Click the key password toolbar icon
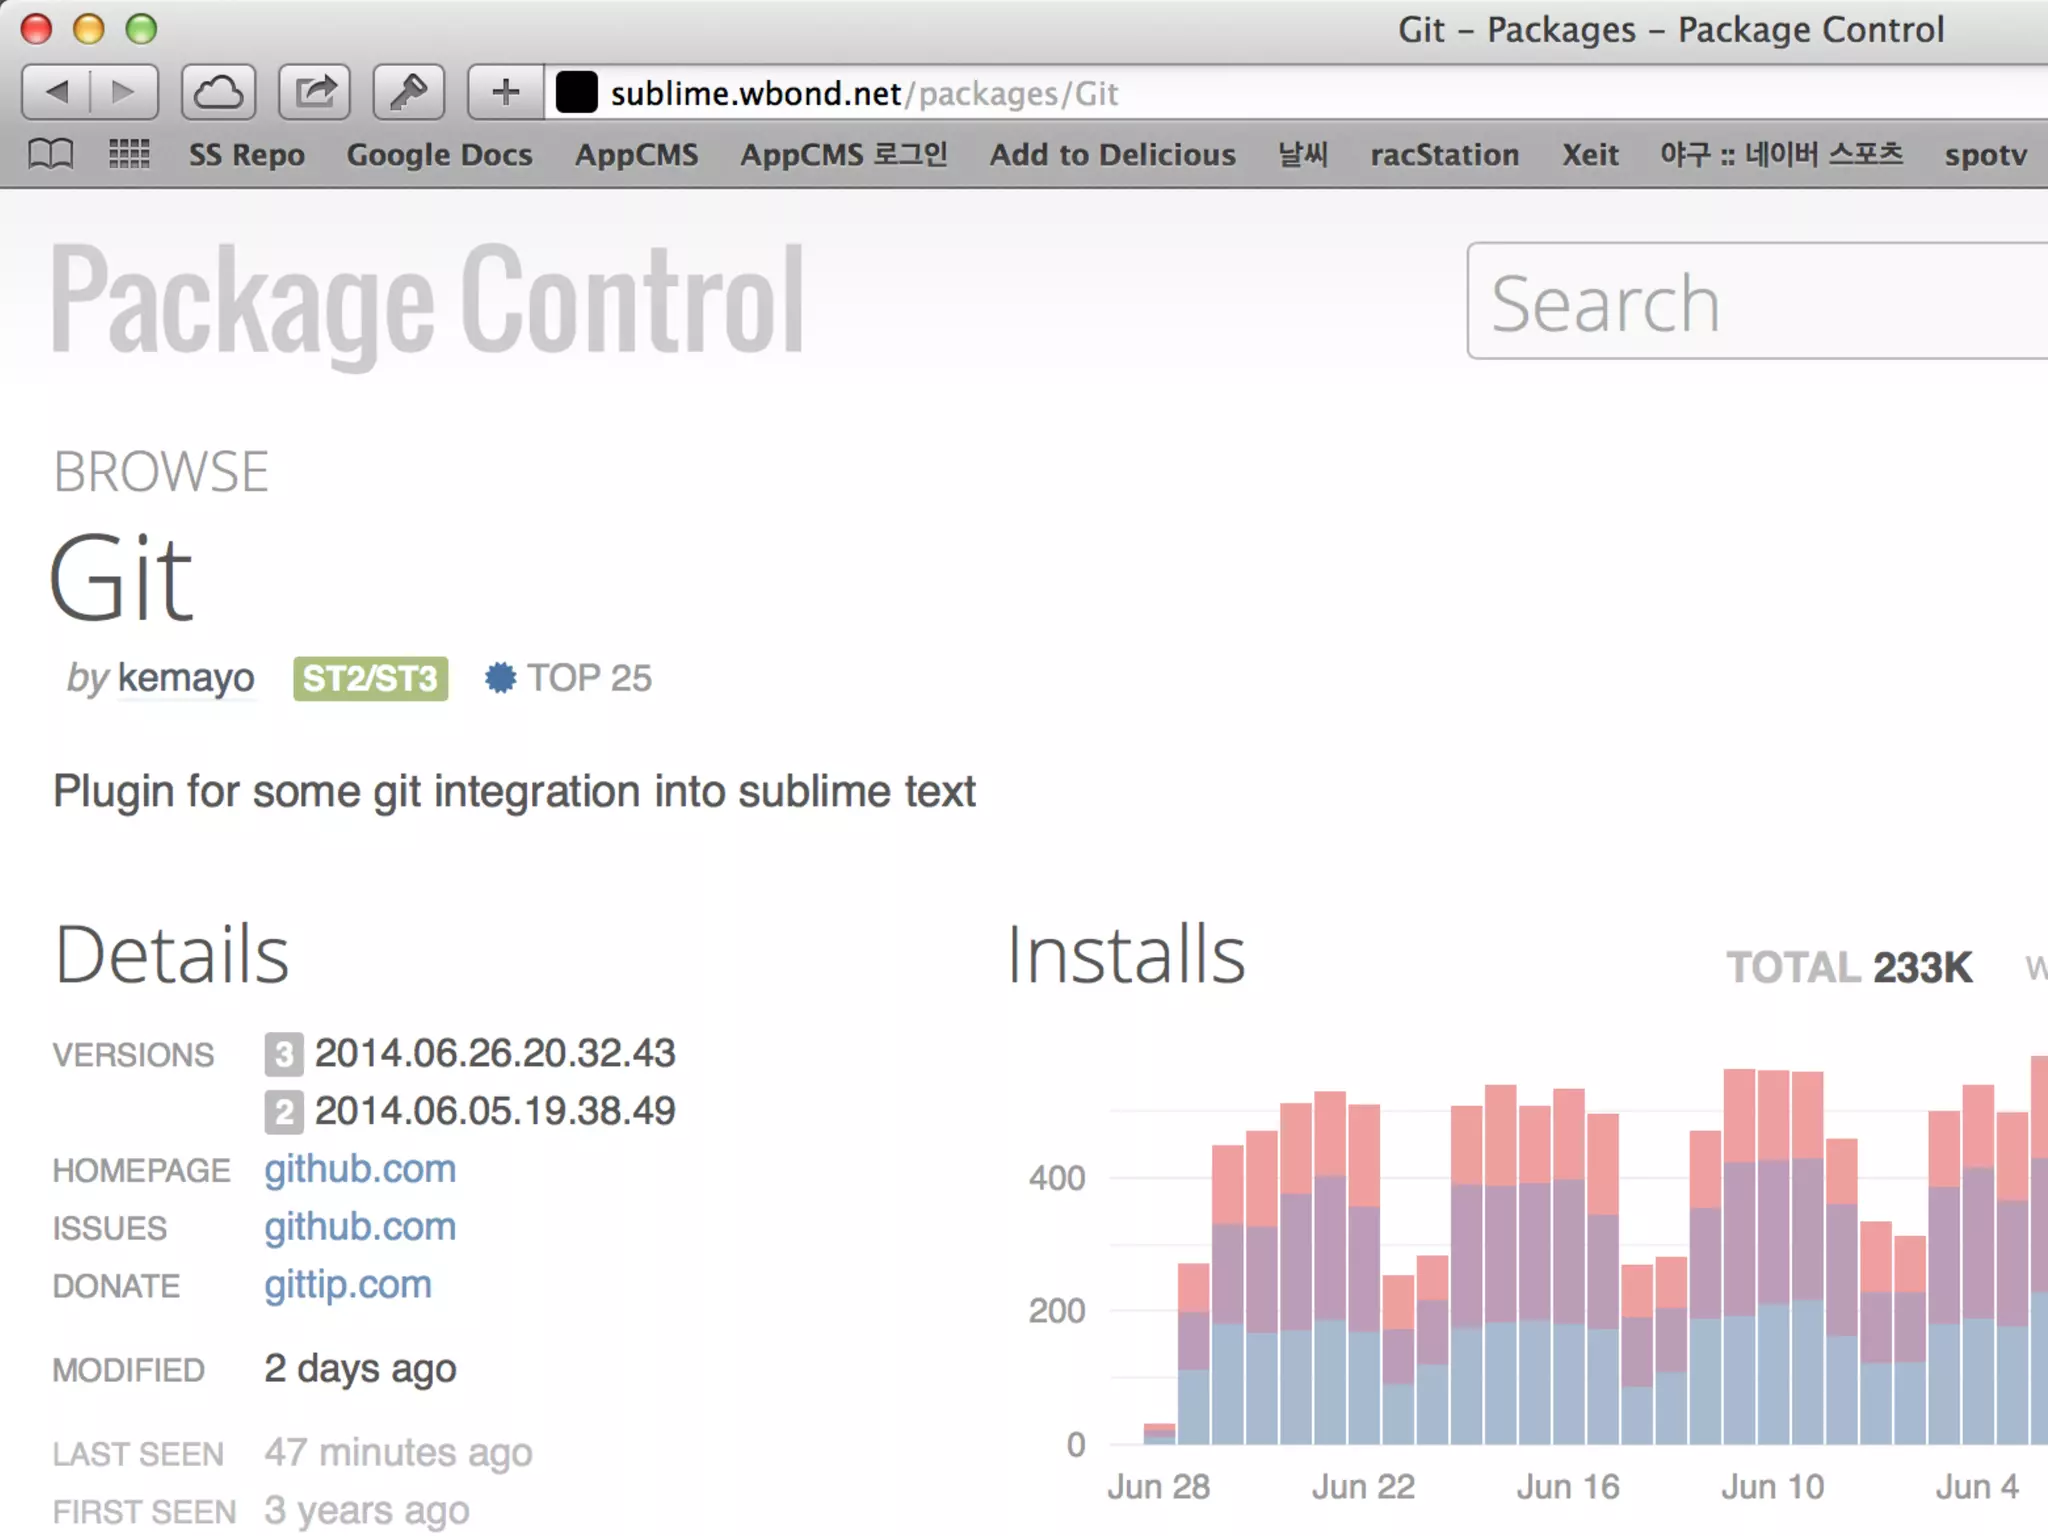The width and height of the screenshot is (2048, 1536). click(x=408, y=92)
